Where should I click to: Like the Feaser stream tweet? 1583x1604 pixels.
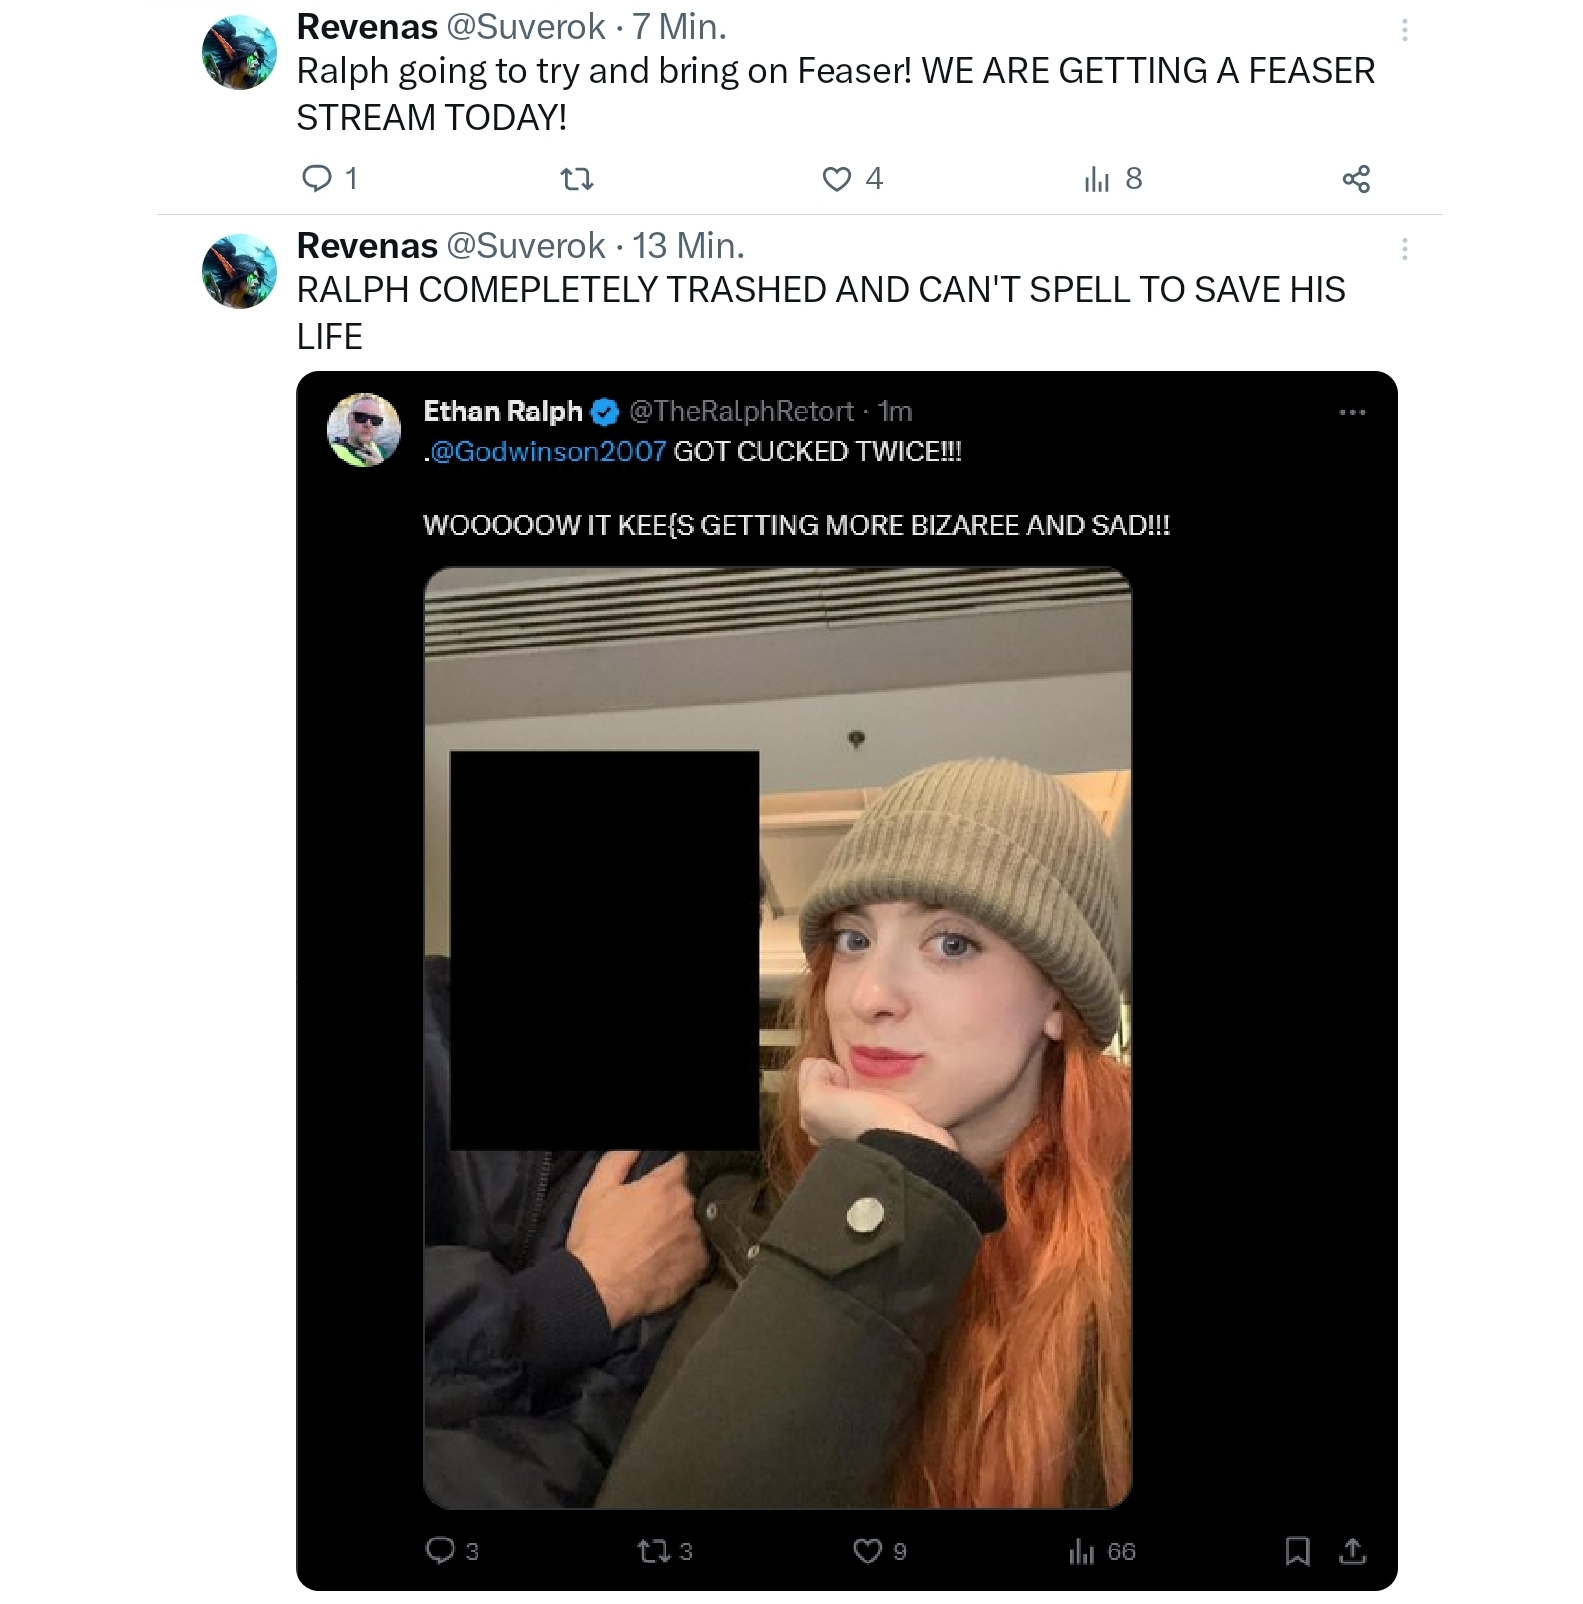[836, 179]
